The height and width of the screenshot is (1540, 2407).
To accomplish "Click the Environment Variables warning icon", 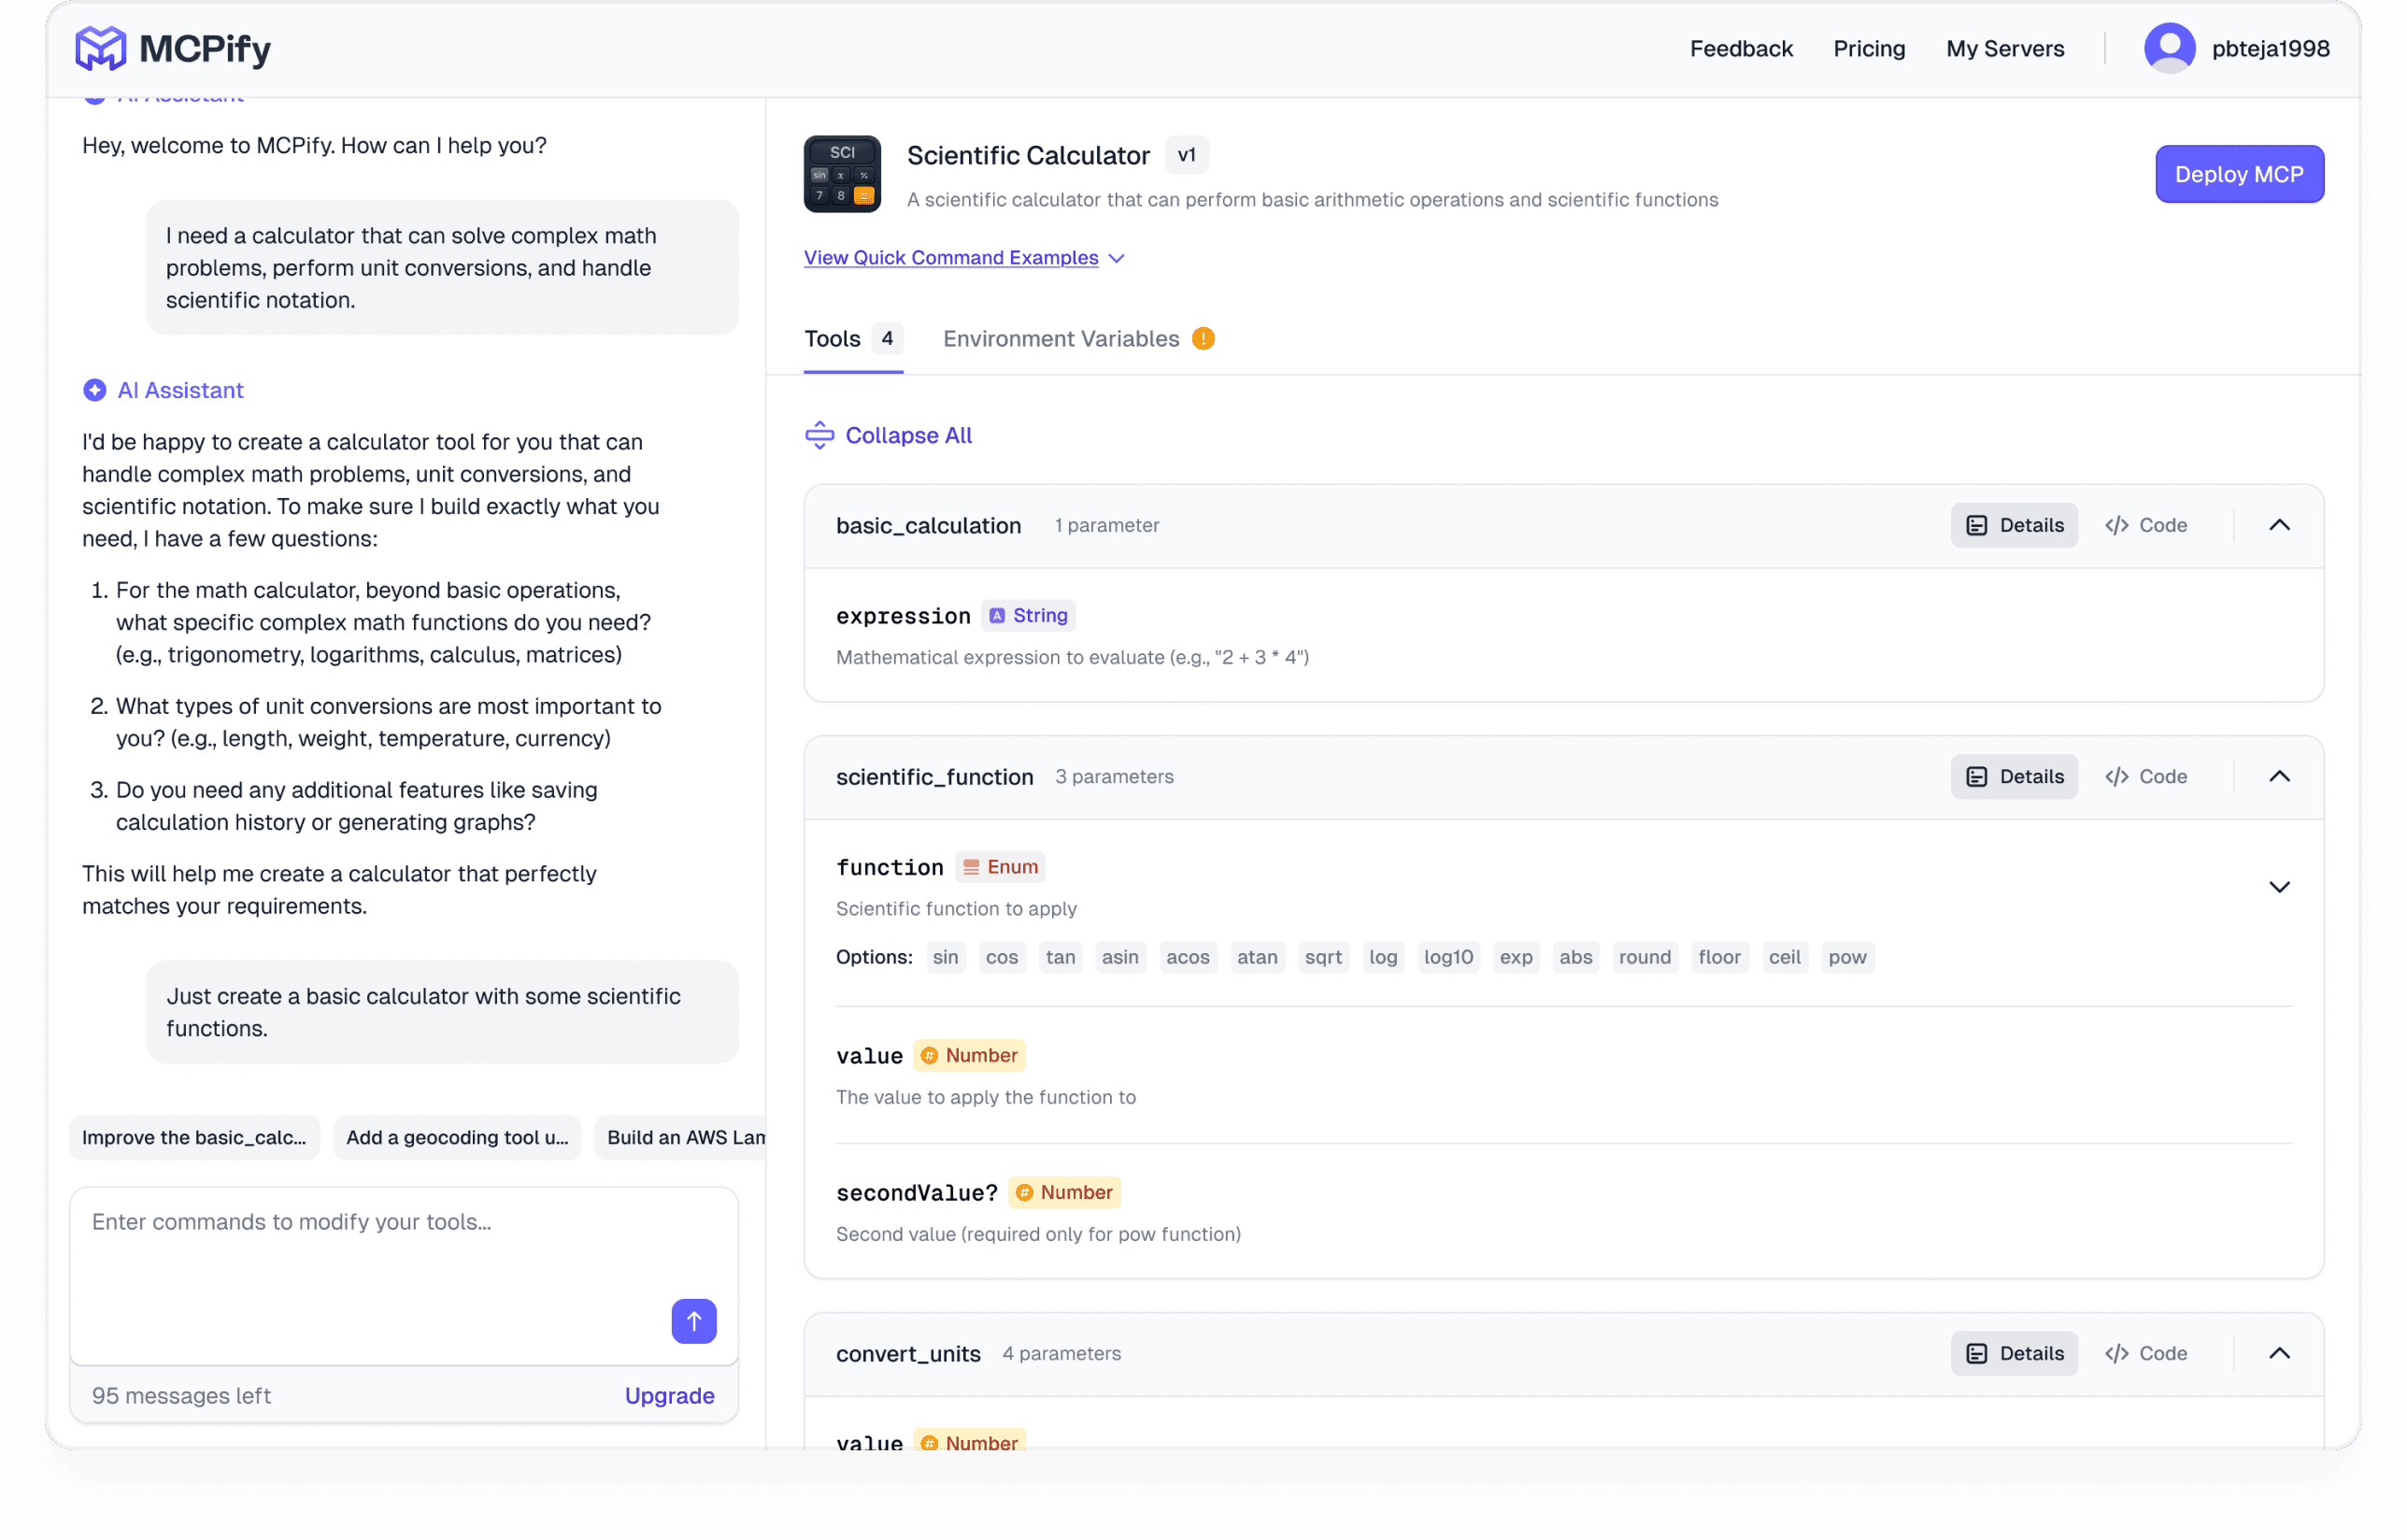I will tap(1203, 339).
